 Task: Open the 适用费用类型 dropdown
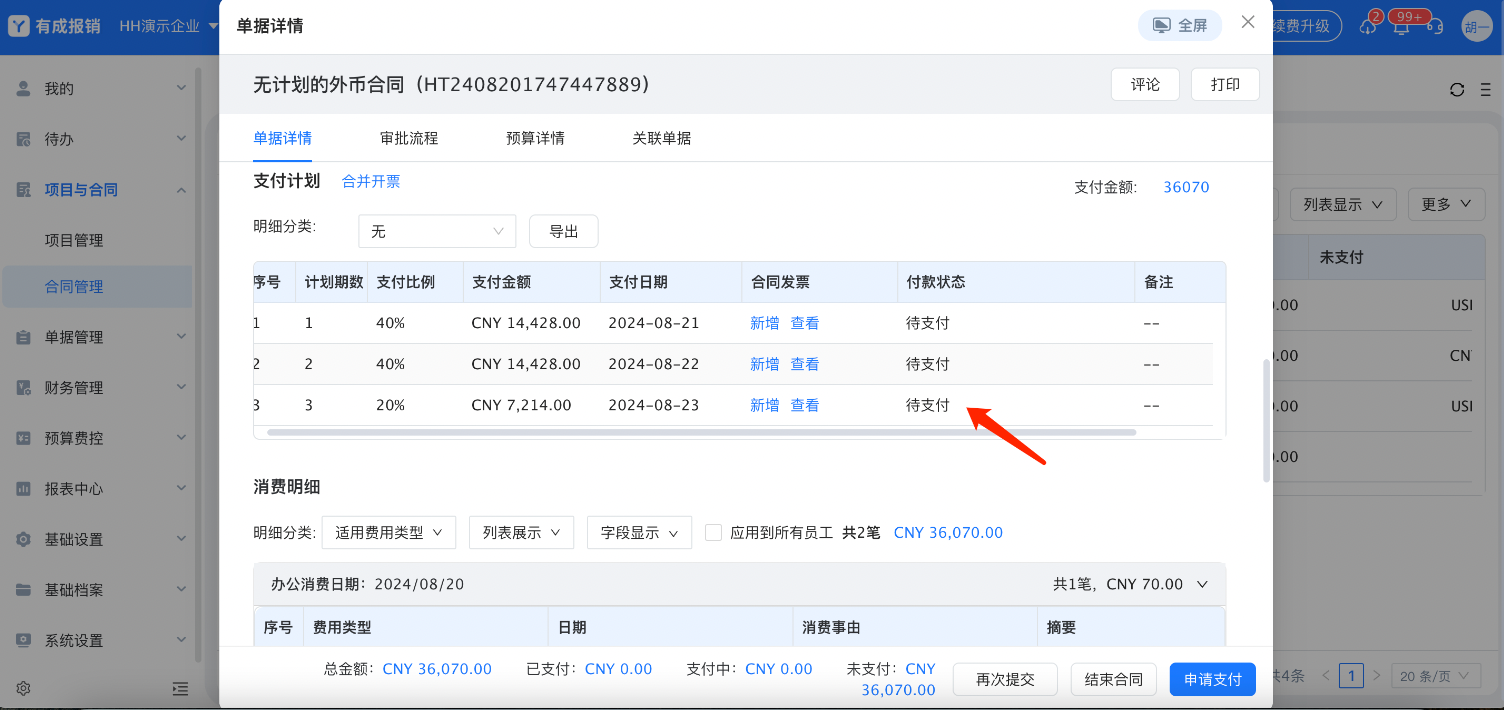(x=389, y=533)
